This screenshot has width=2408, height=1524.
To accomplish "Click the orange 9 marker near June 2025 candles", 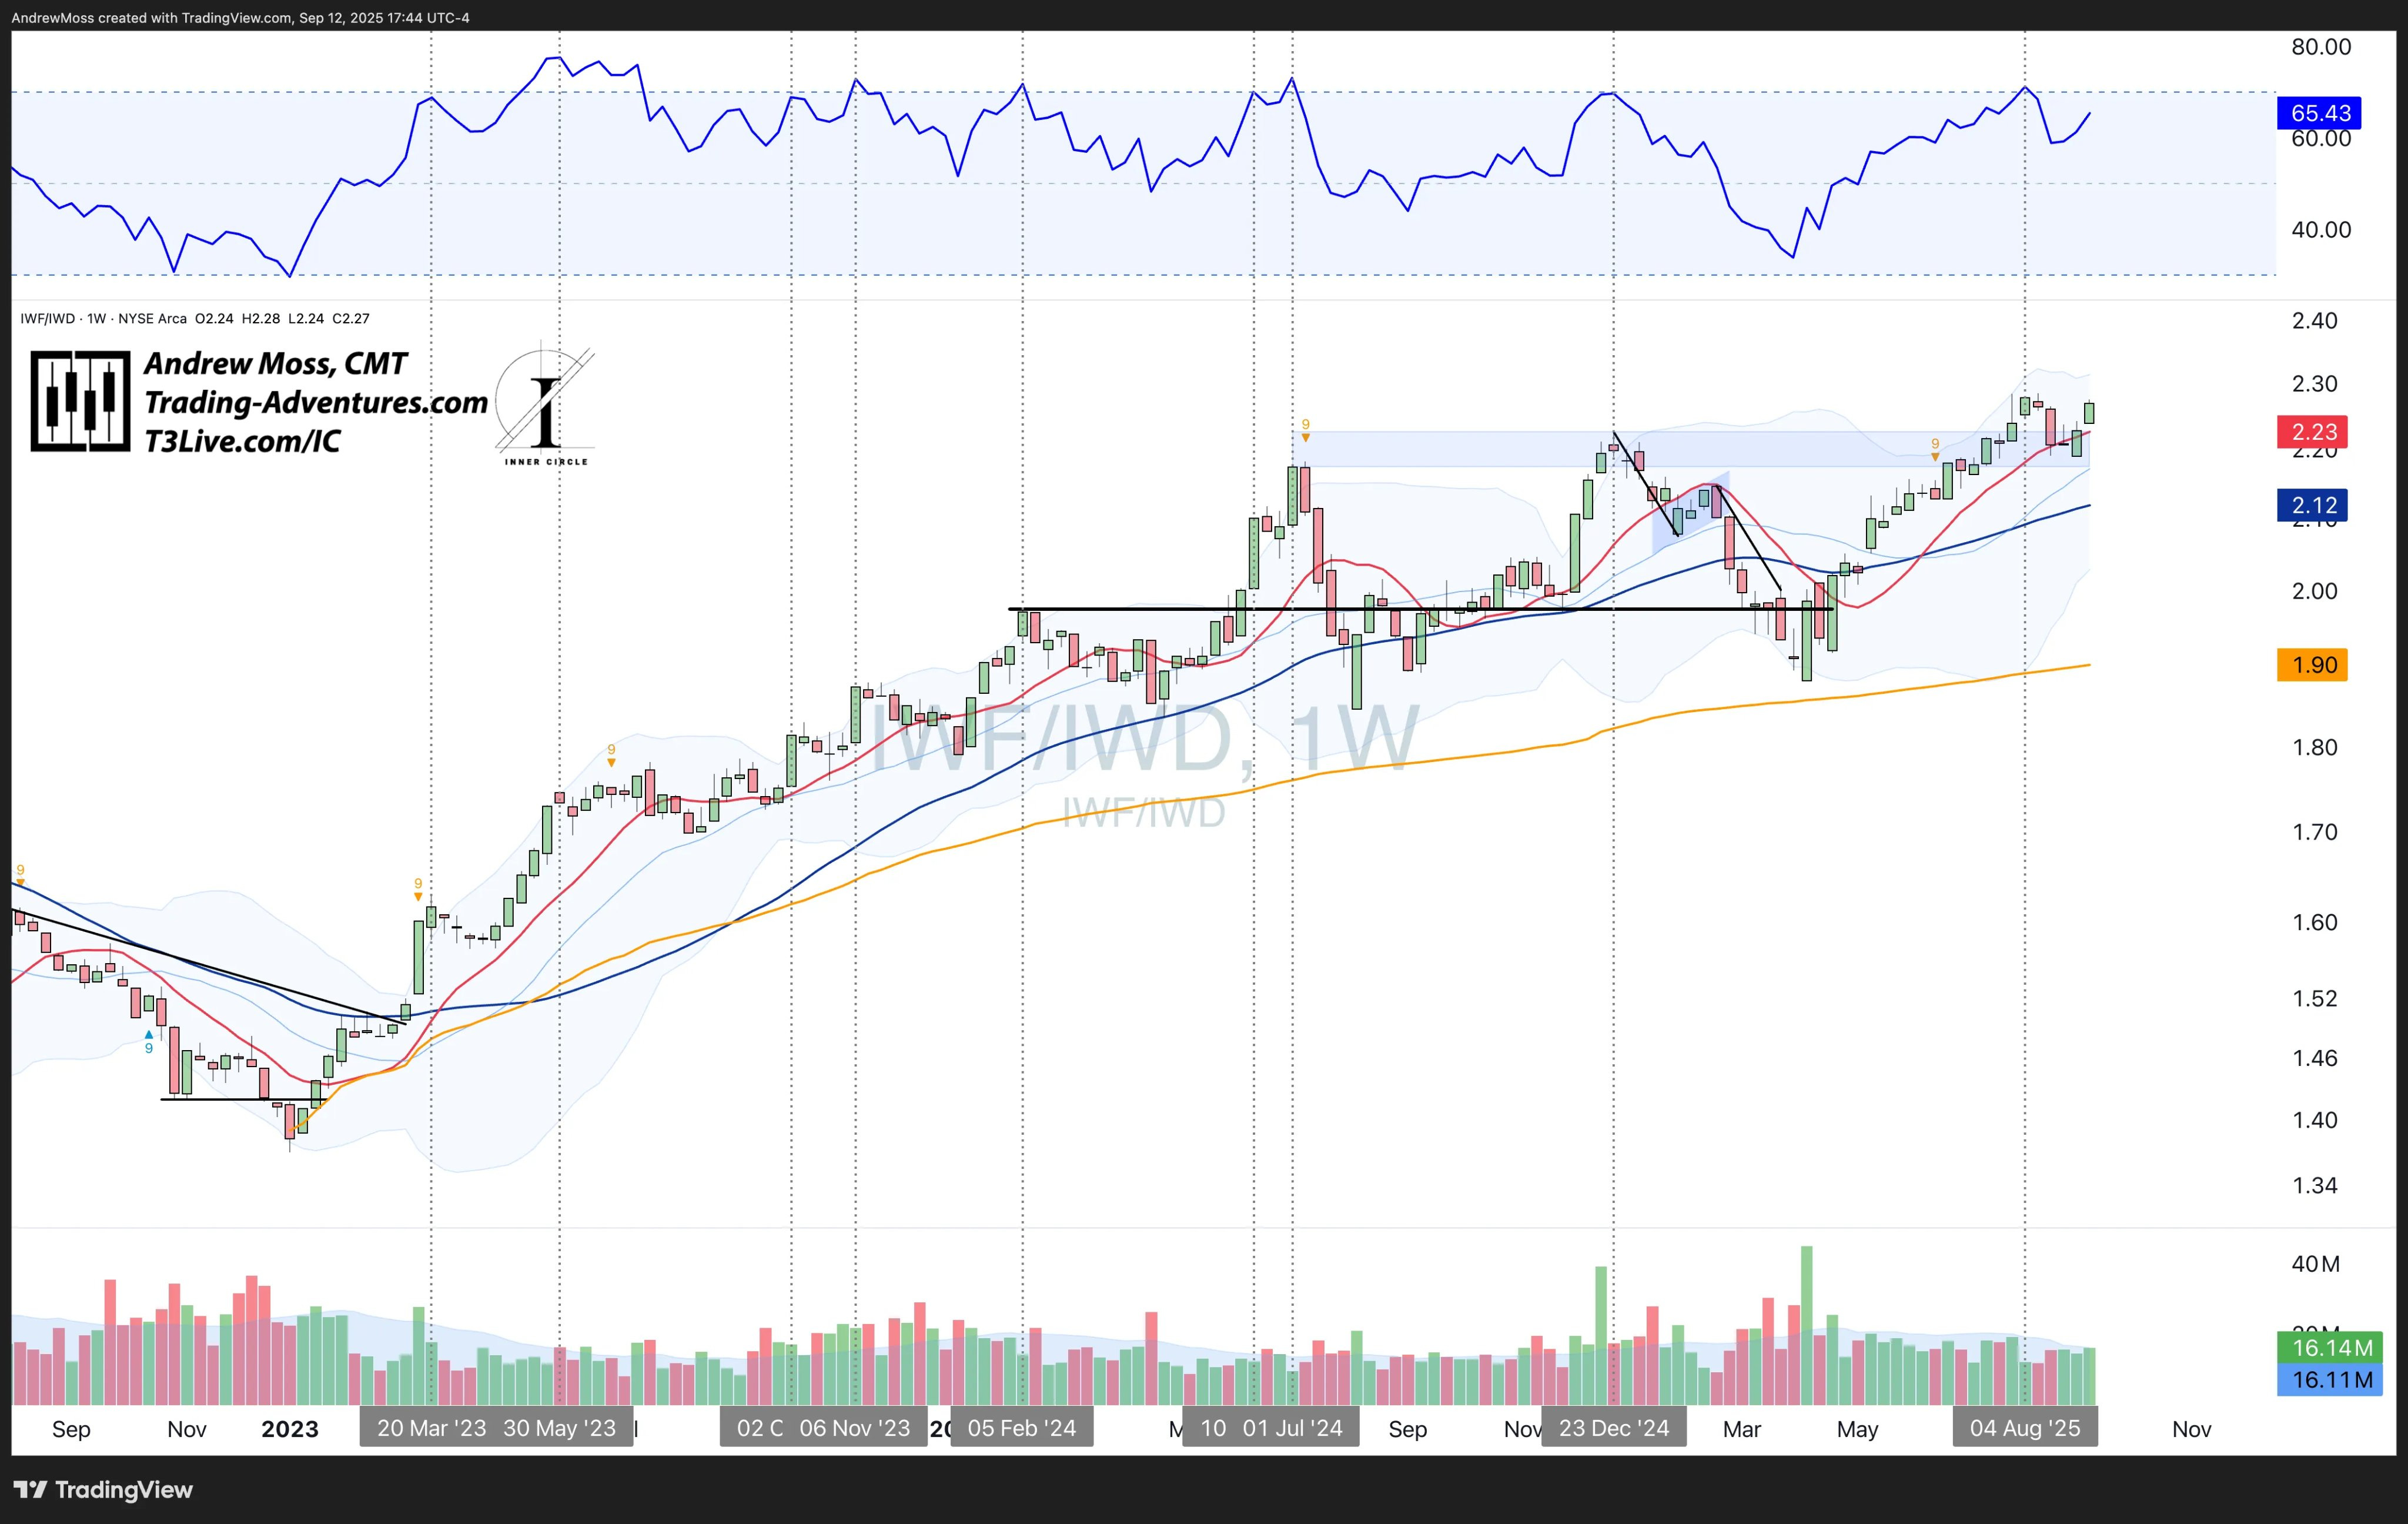I will point(1935,448).
